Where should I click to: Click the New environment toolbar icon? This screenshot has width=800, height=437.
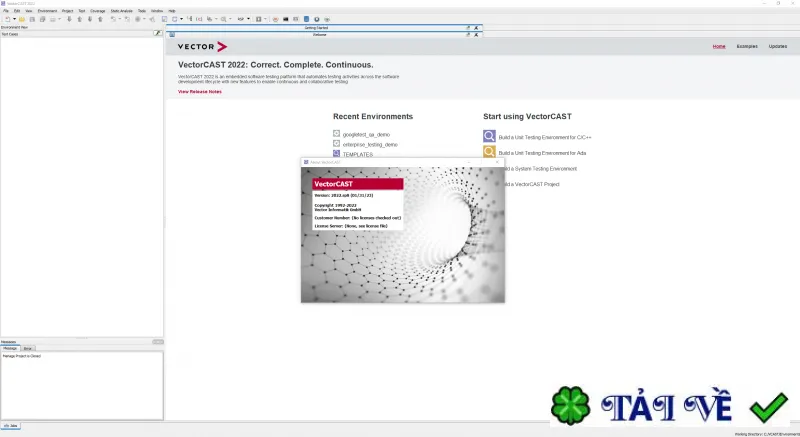pos(8,19)
